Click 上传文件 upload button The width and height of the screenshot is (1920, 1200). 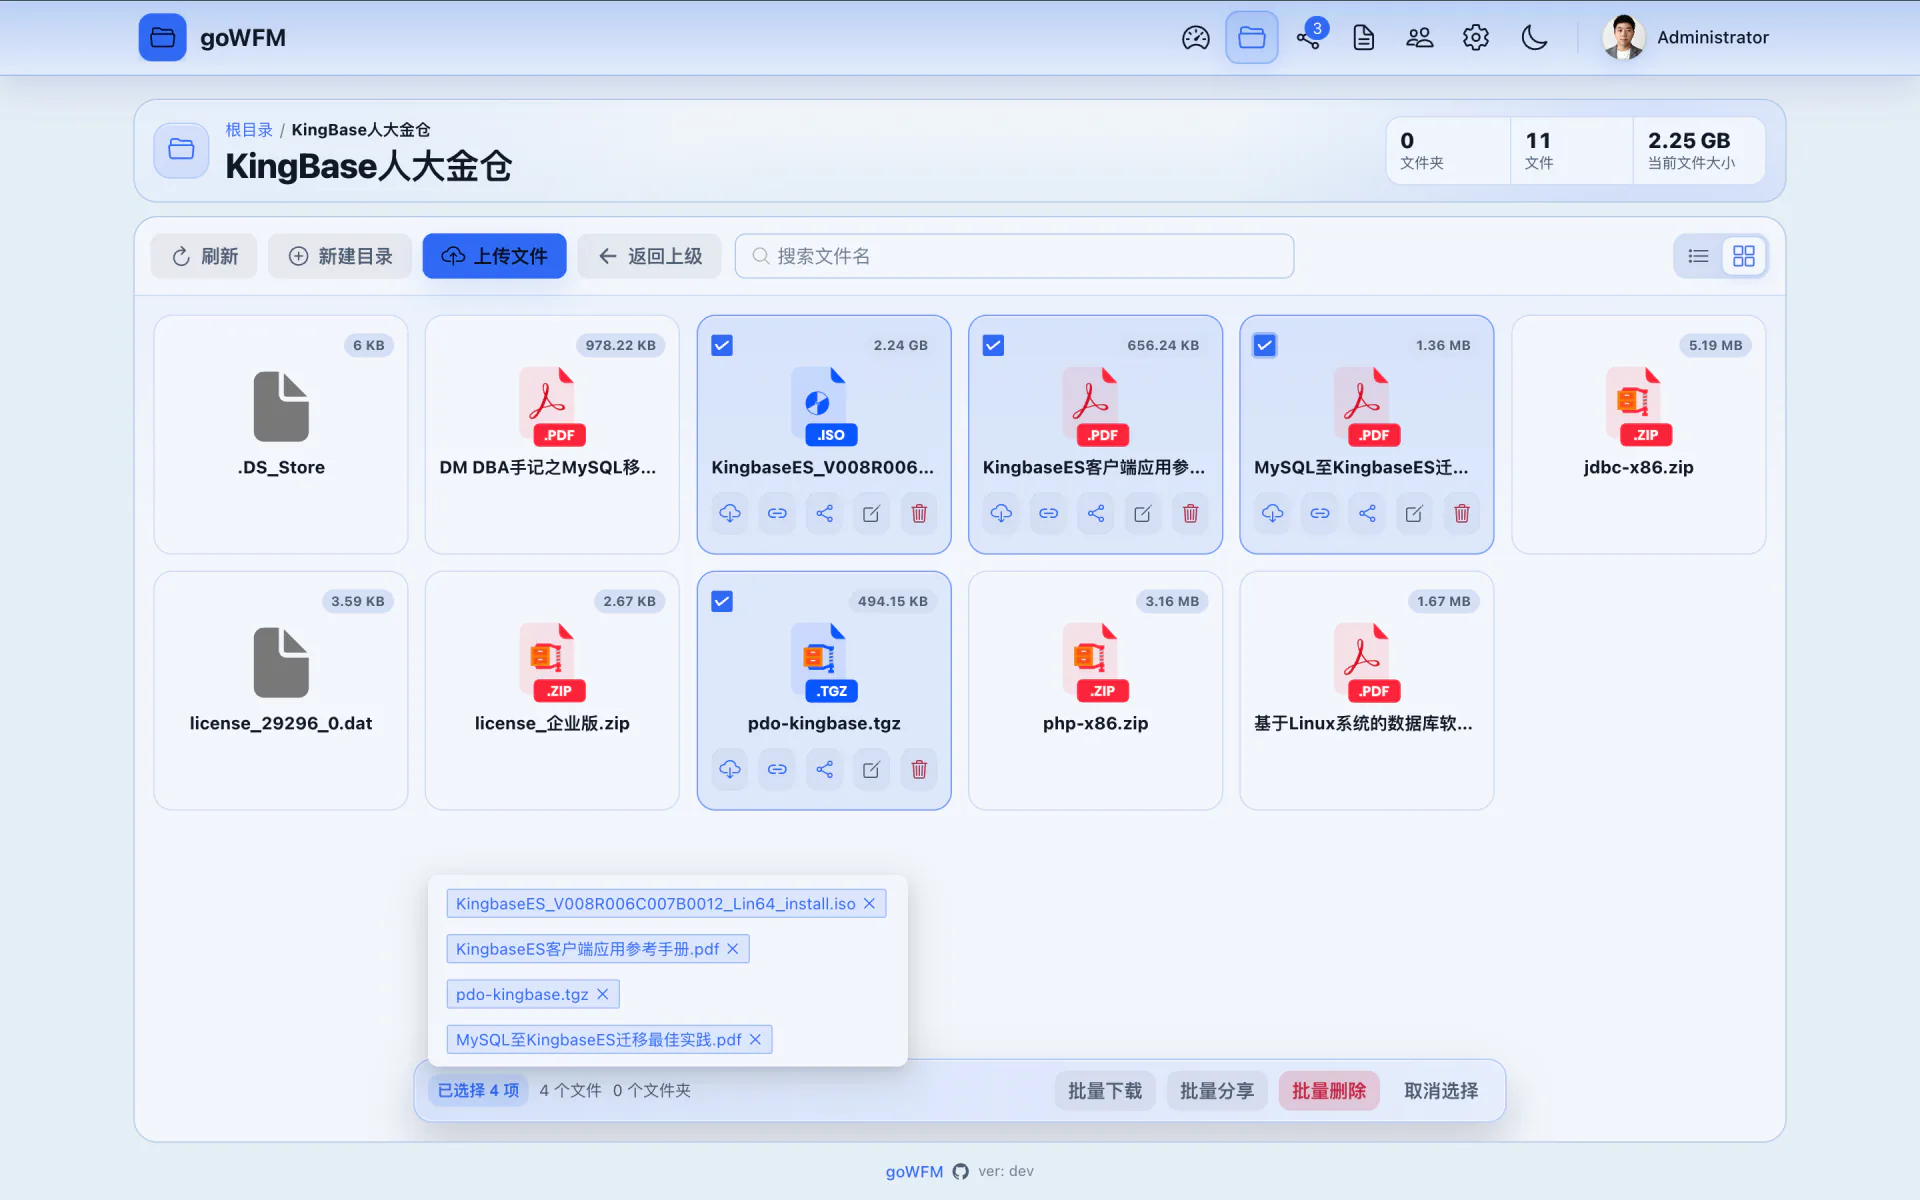coord(494,257)
